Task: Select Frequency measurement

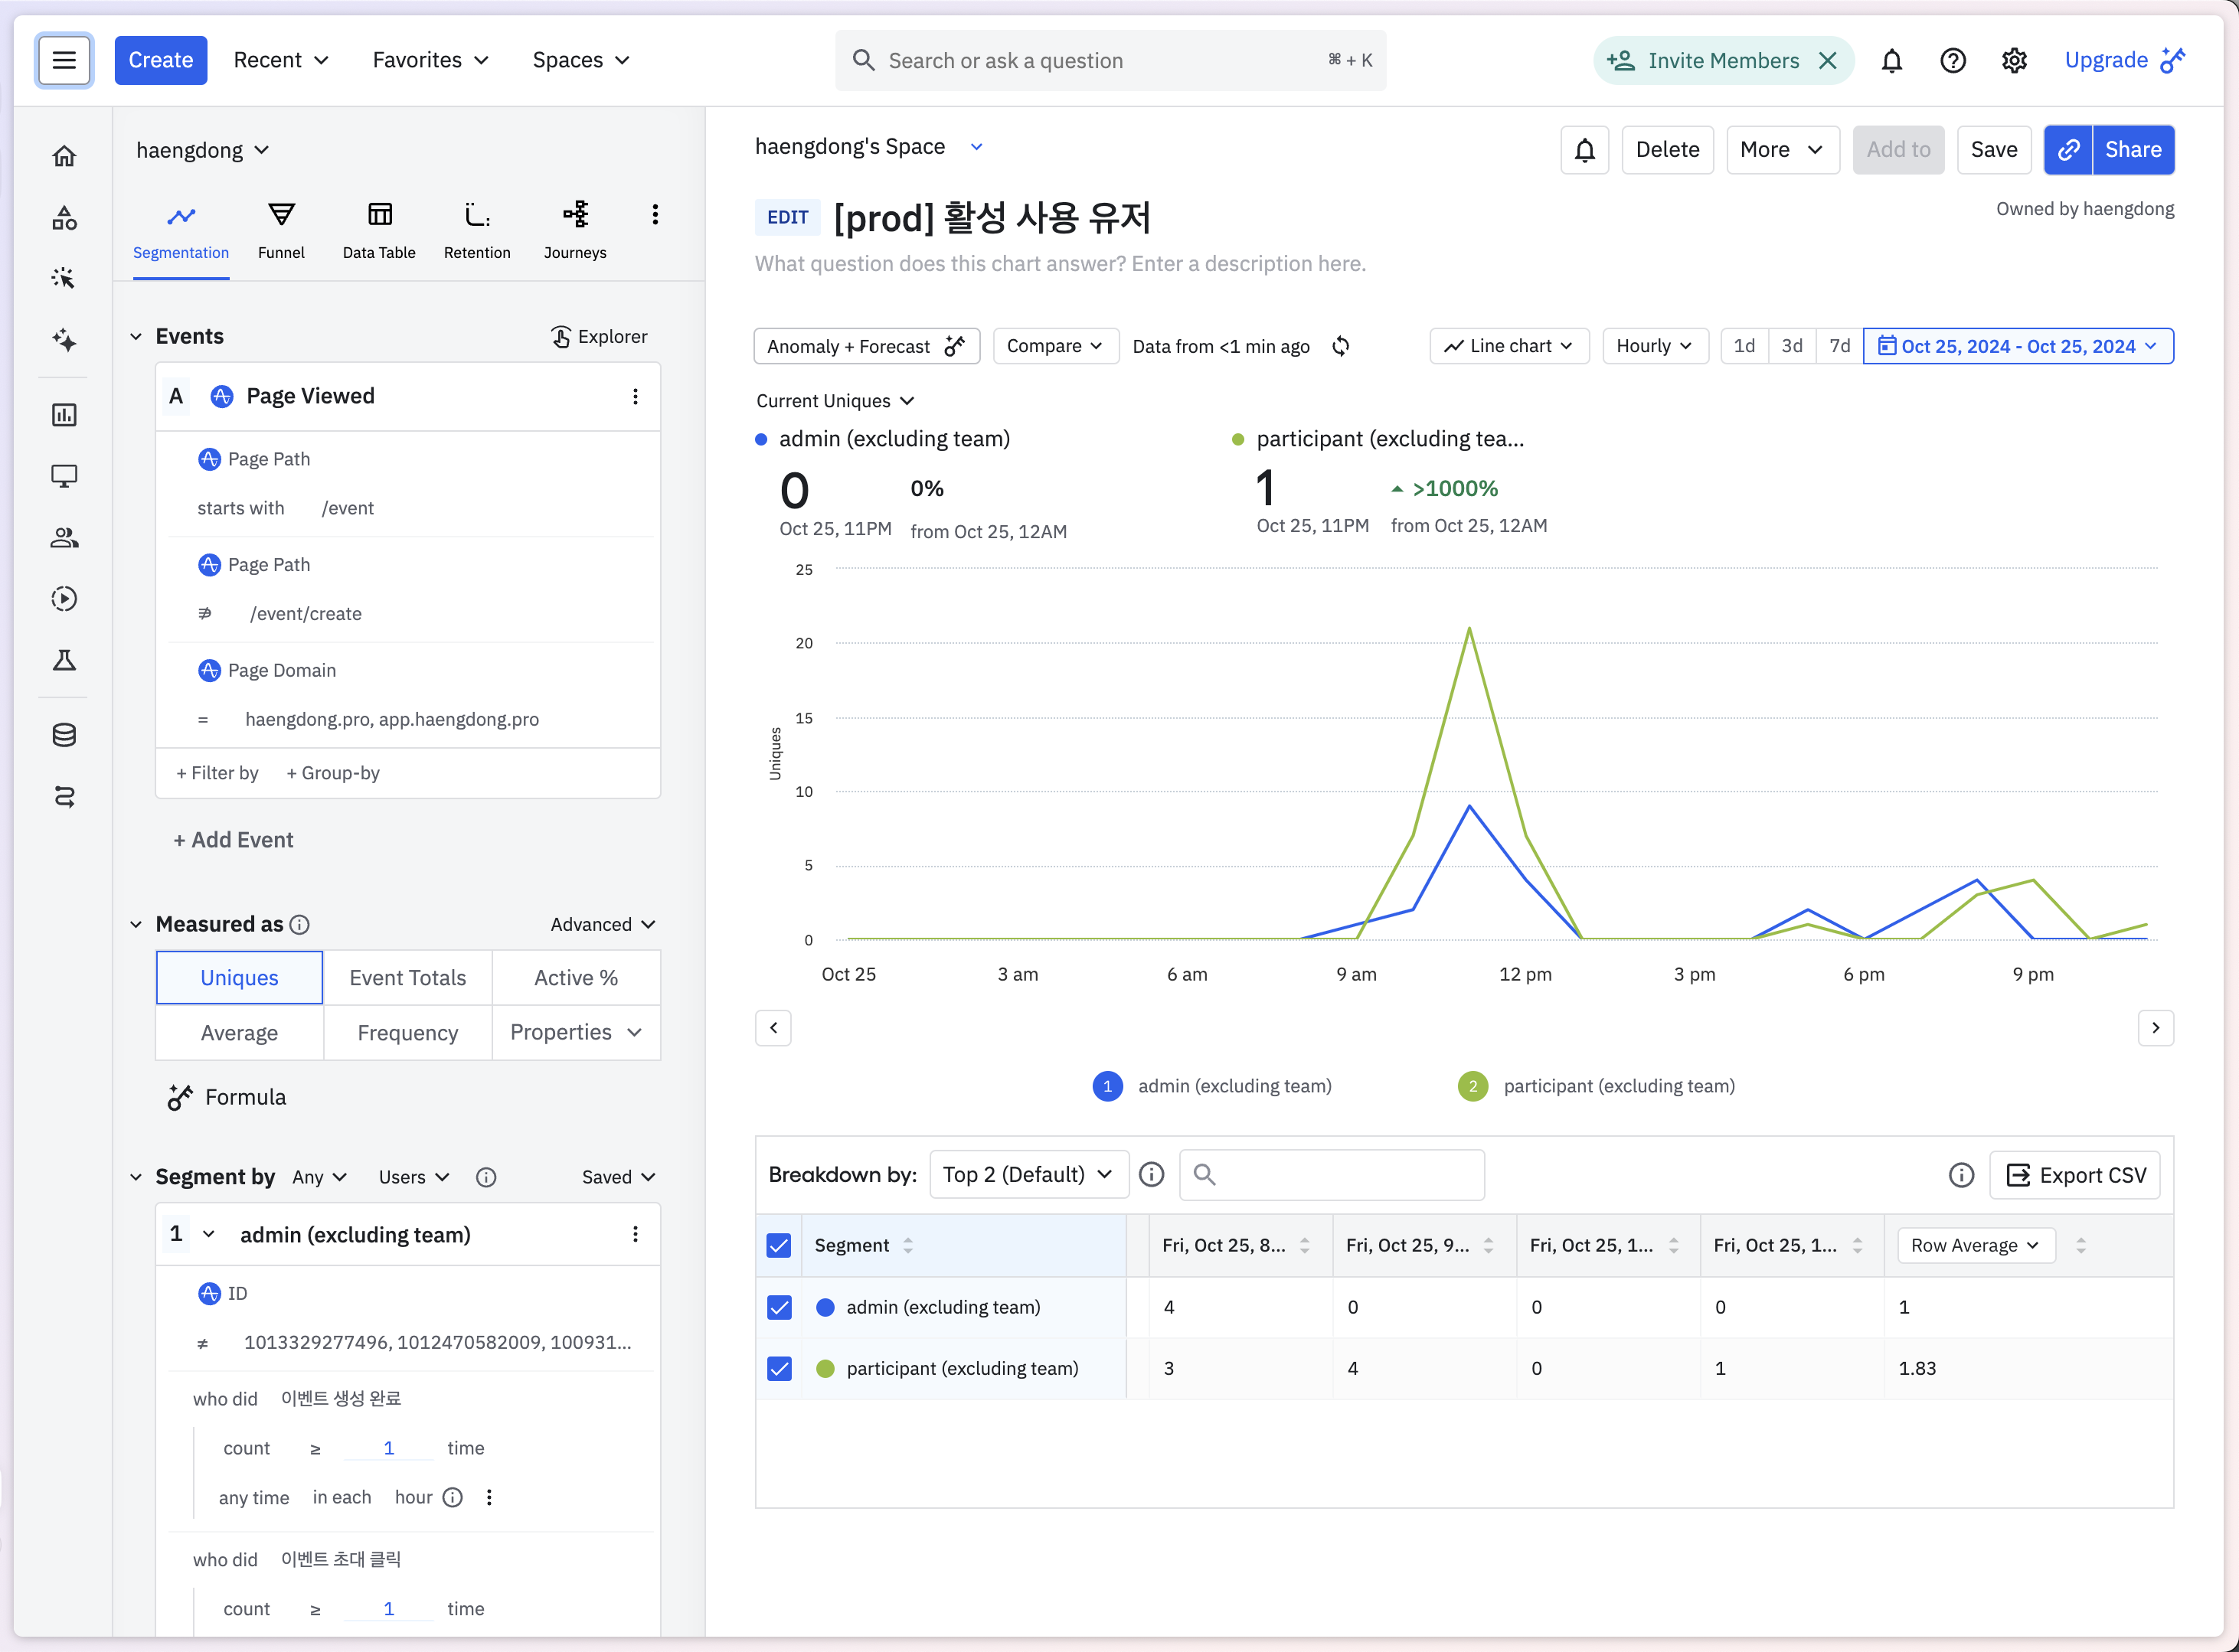Action: pyautogui.click(x=408, y=1033)
